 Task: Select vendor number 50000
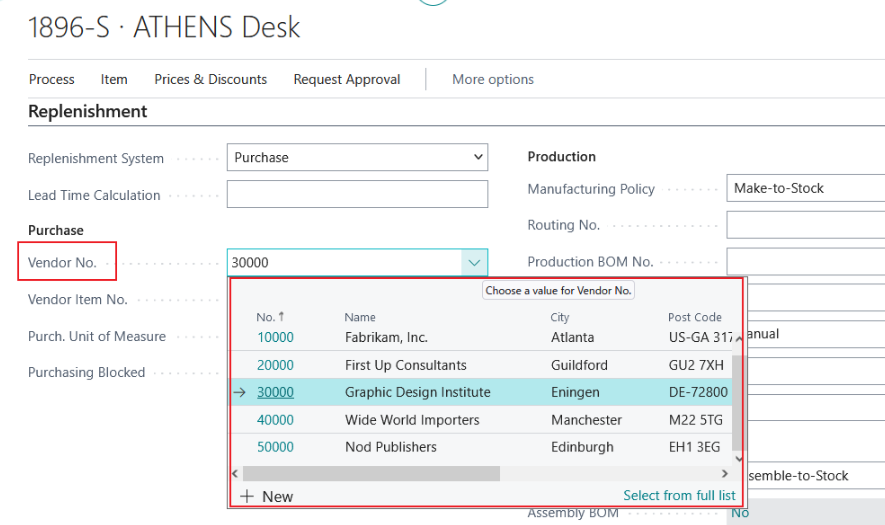pos(275,447)
